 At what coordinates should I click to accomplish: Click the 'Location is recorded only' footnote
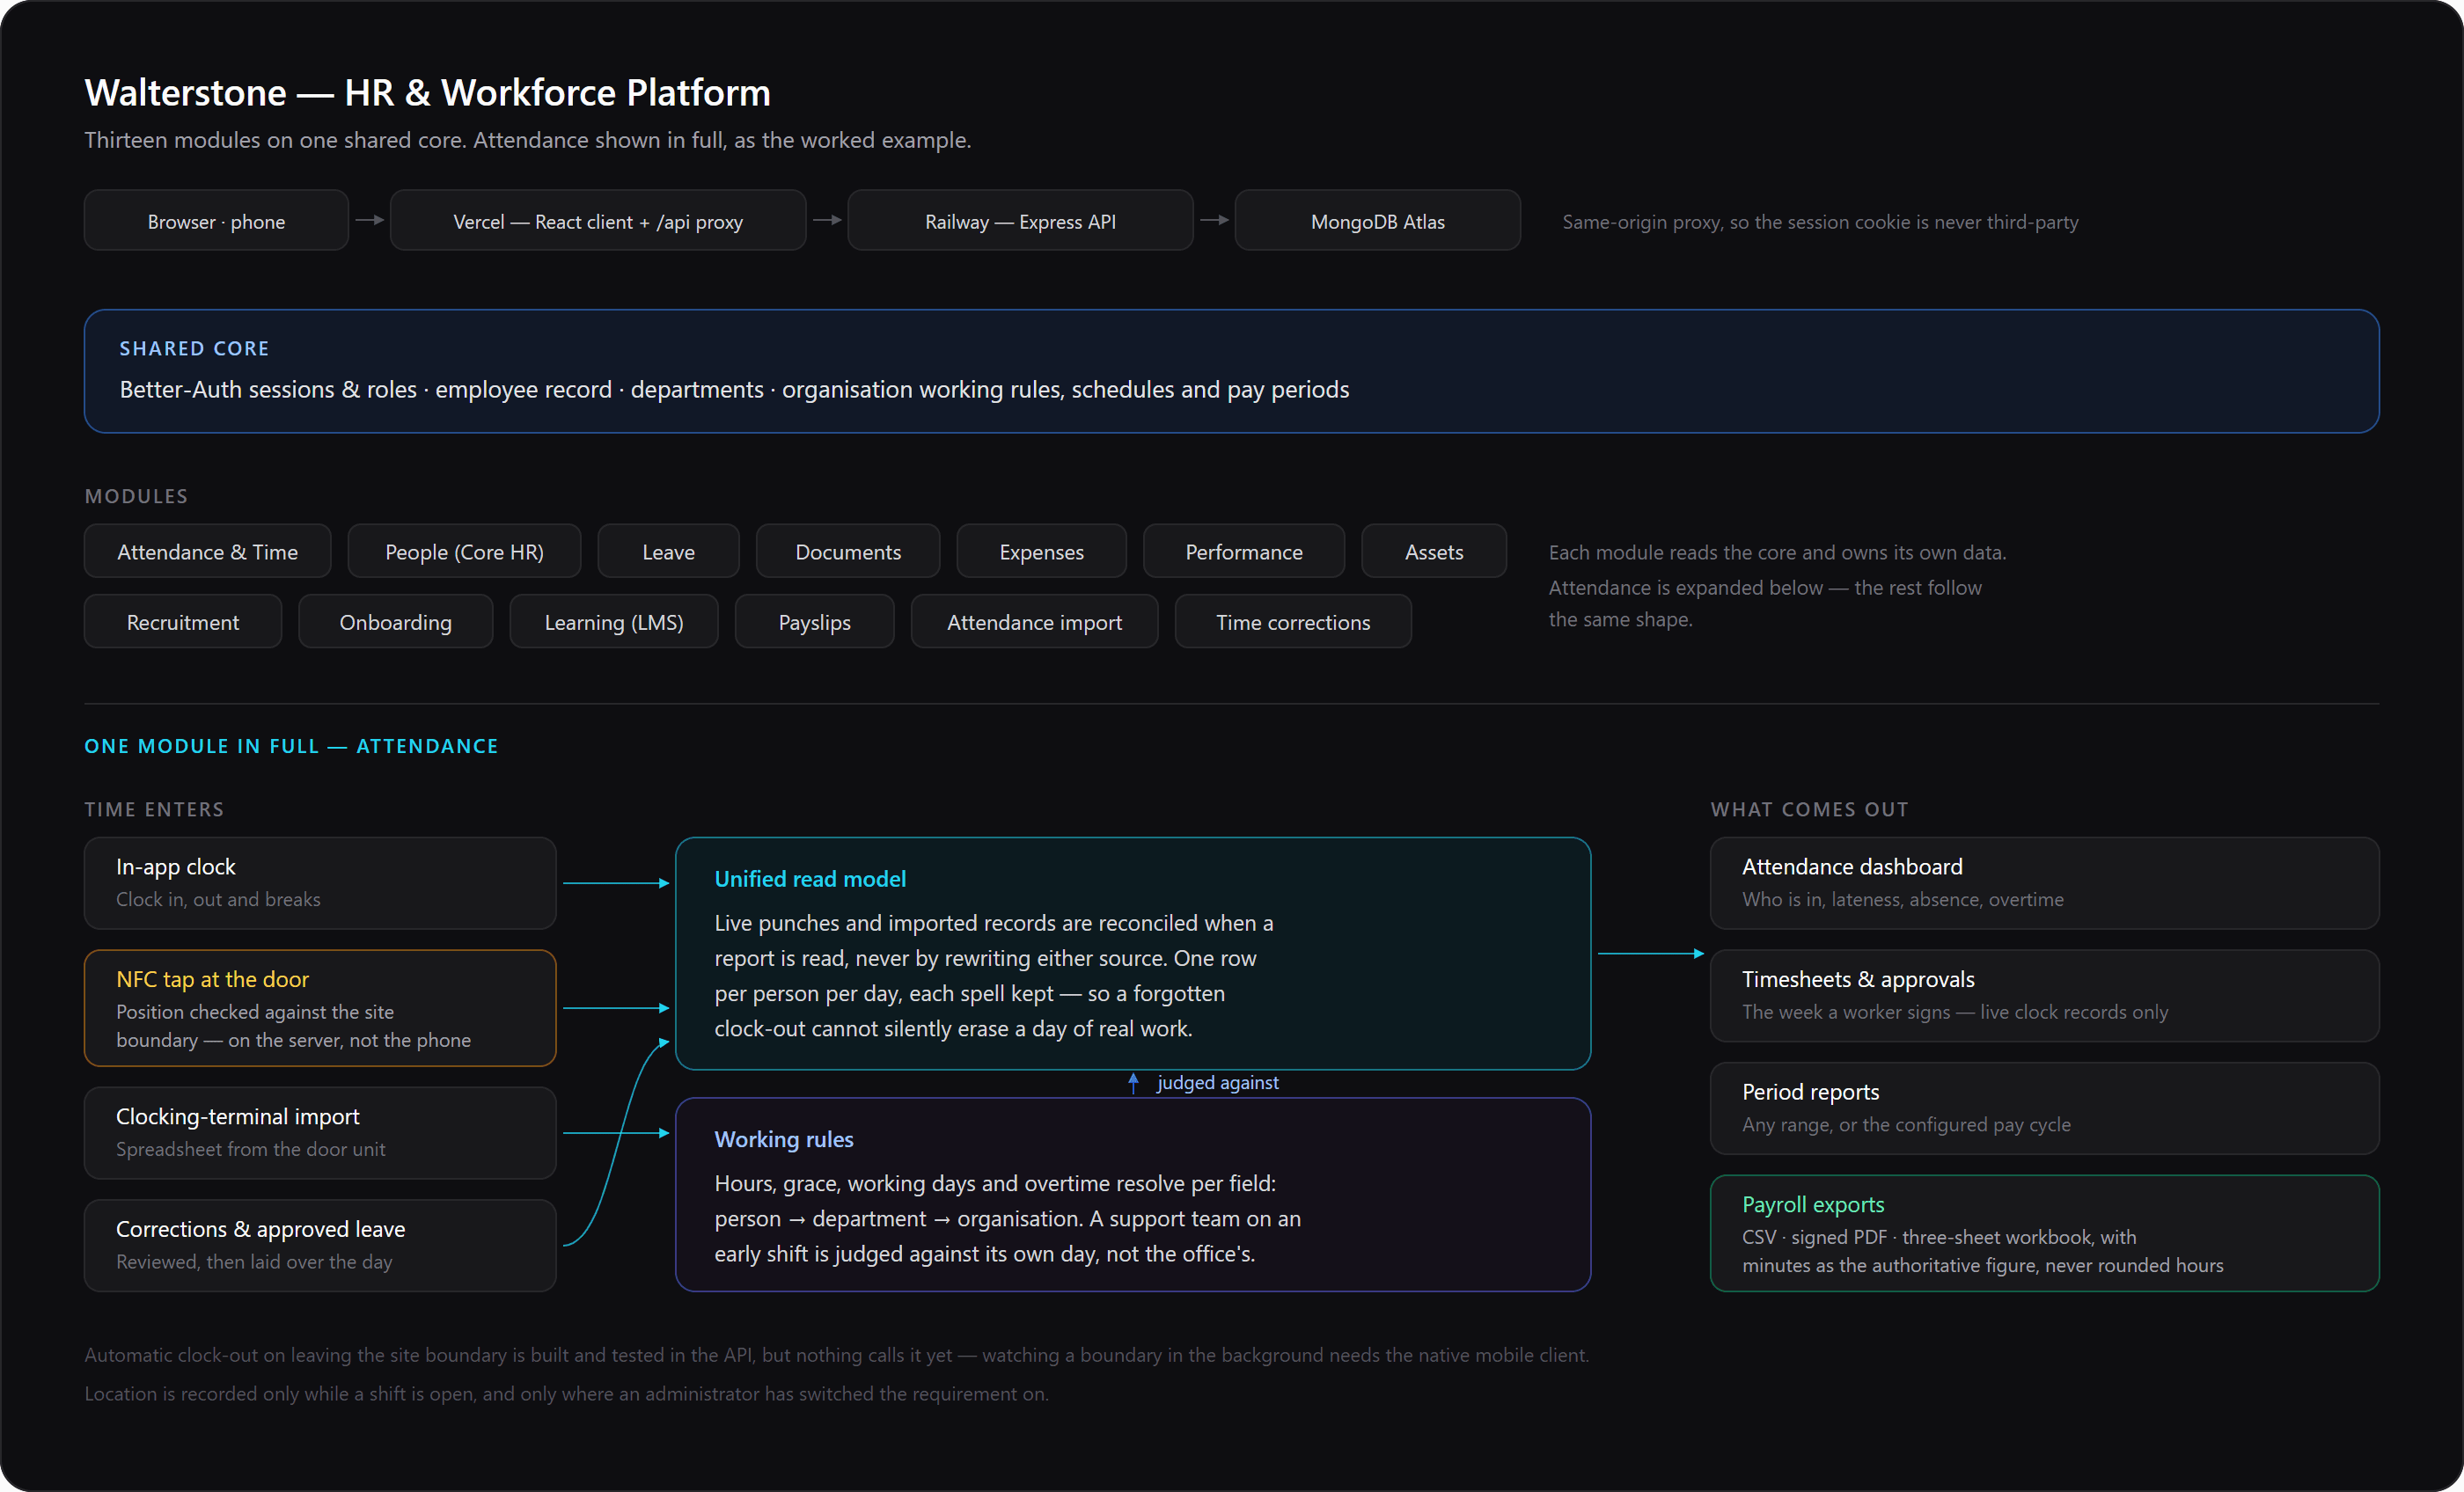566,1393
